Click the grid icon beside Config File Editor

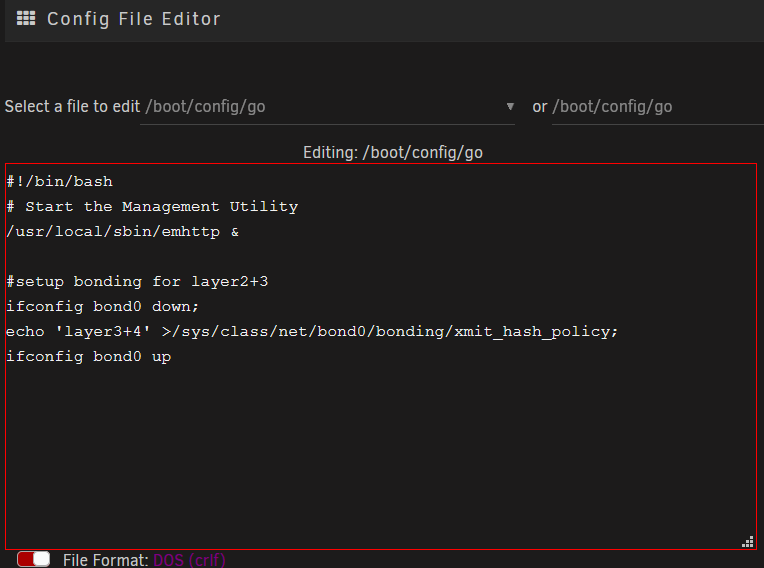tap(26, 19)
